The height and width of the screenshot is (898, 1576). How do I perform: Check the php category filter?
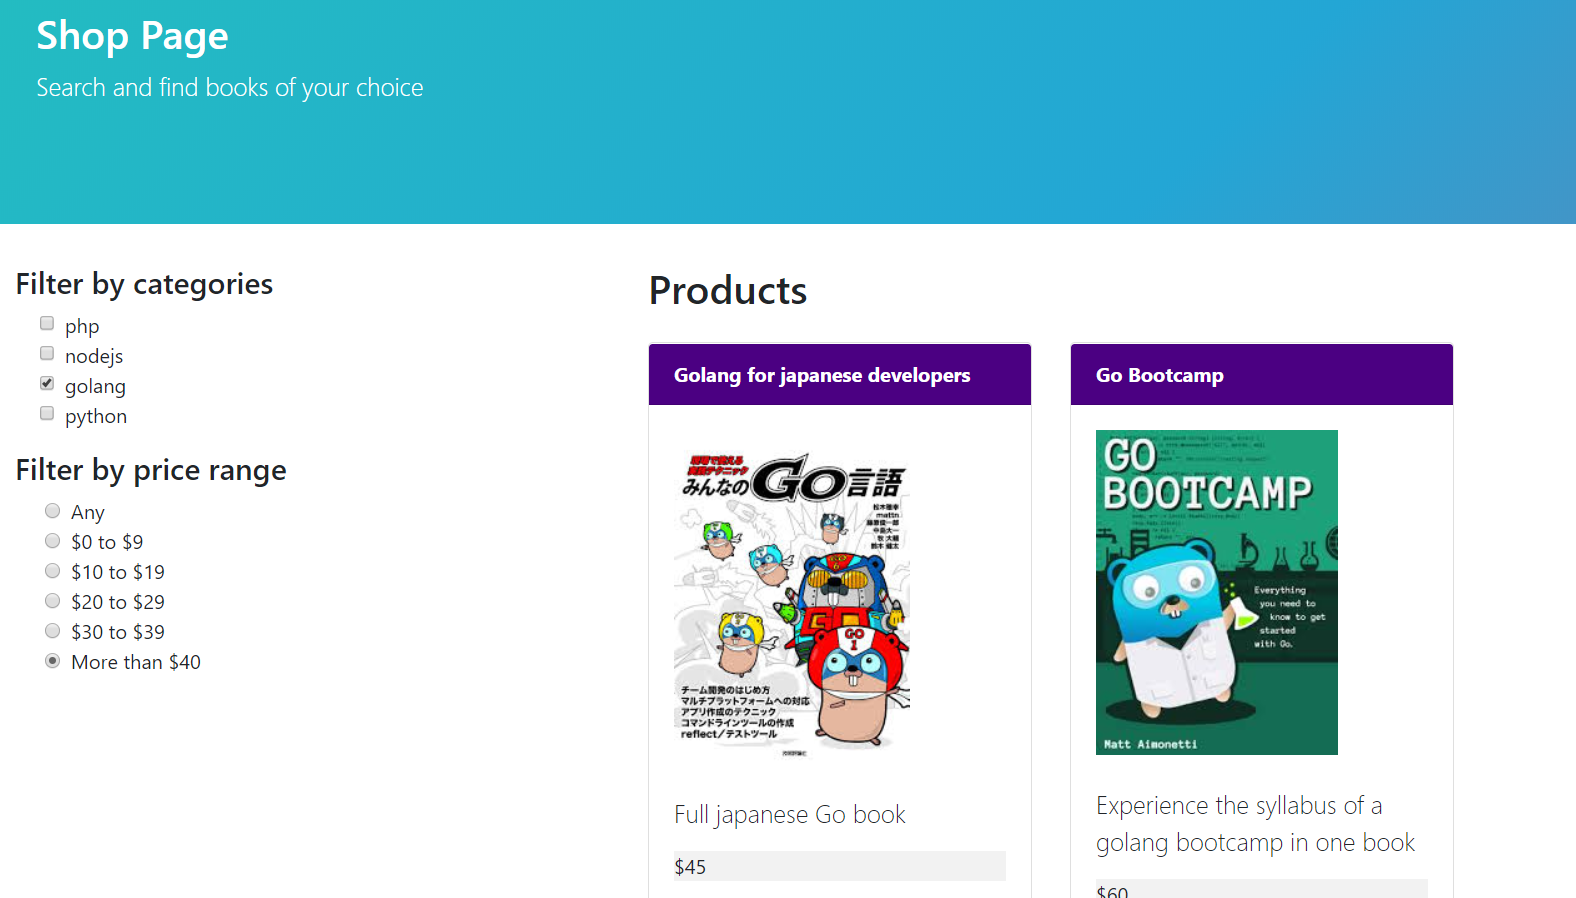(47, 323)
